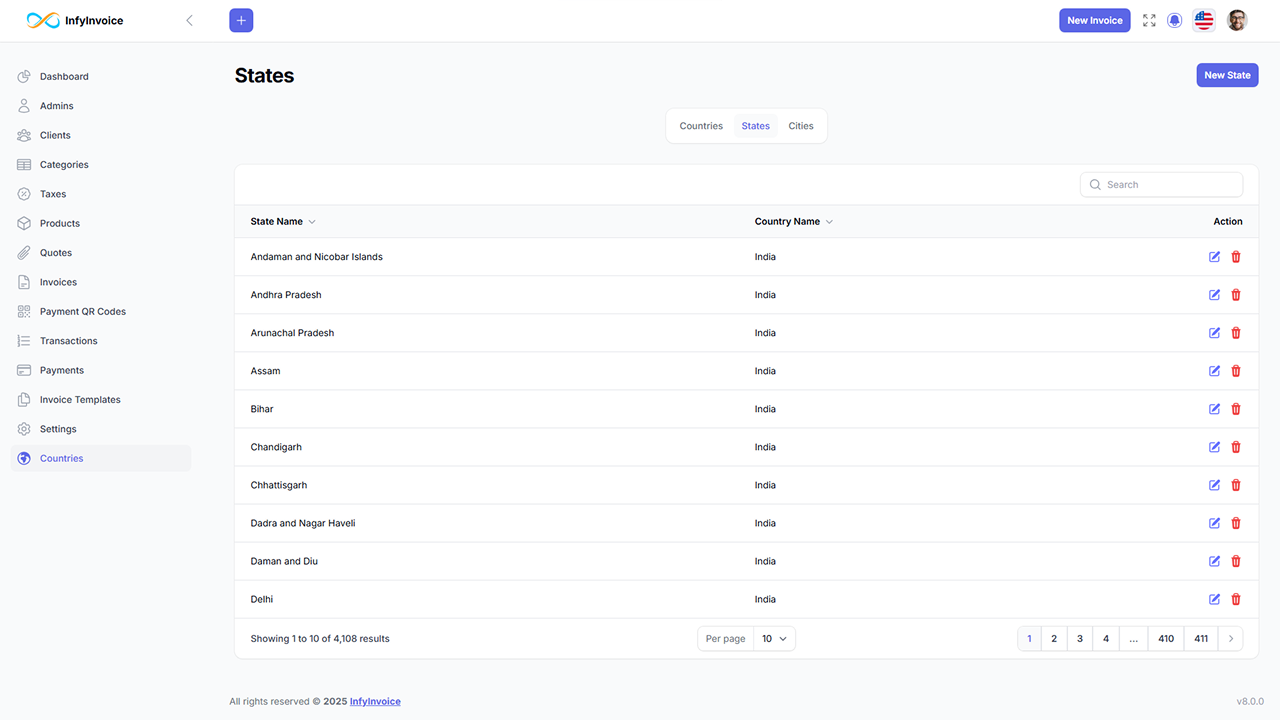This screenshot has width=1280, height=720.
Task: Sort by Country Name using its arrow
Action: (829, 221)
